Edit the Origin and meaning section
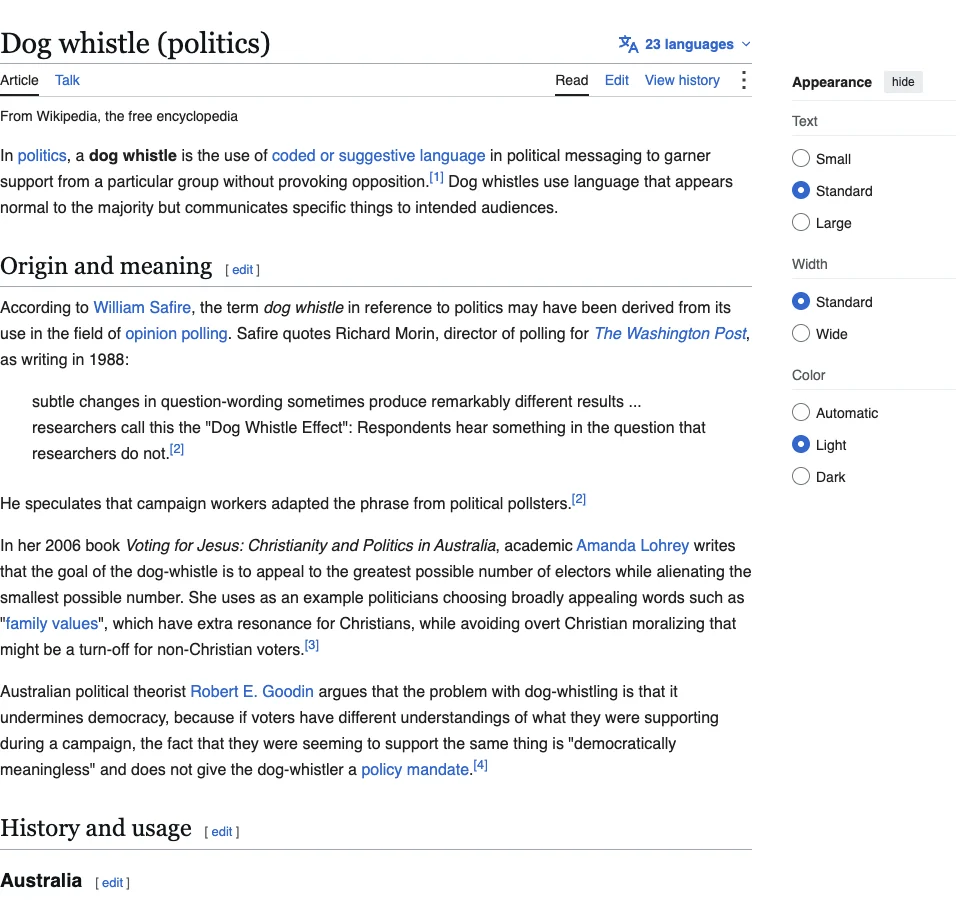The height and width of the screenshot is (900, 972). [x=242, y=270]
